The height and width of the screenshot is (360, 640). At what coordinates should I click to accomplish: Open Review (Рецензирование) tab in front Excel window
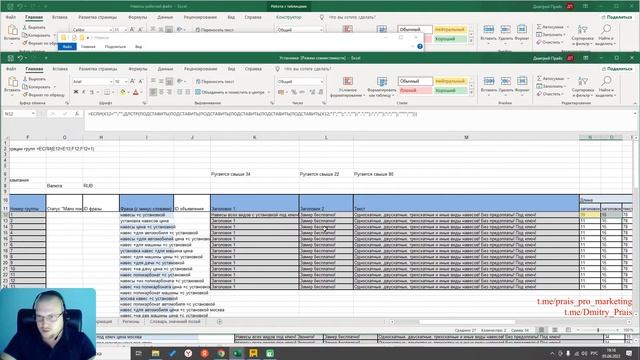200,69
